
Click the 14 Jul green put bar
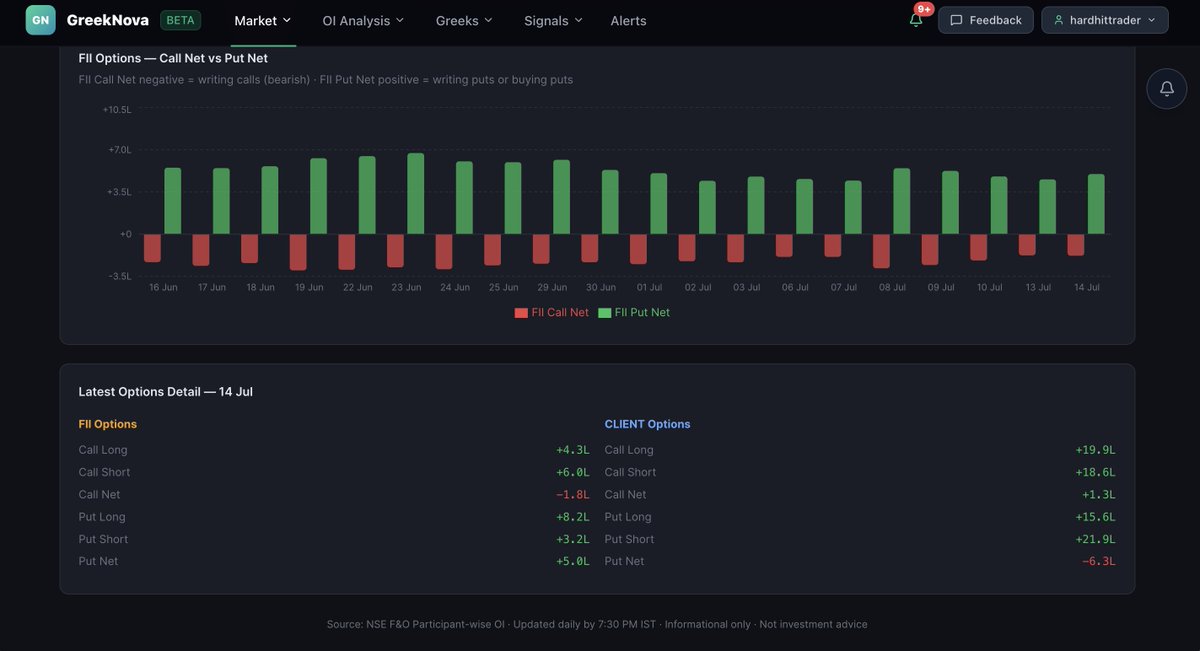[x=1096, y=204]
